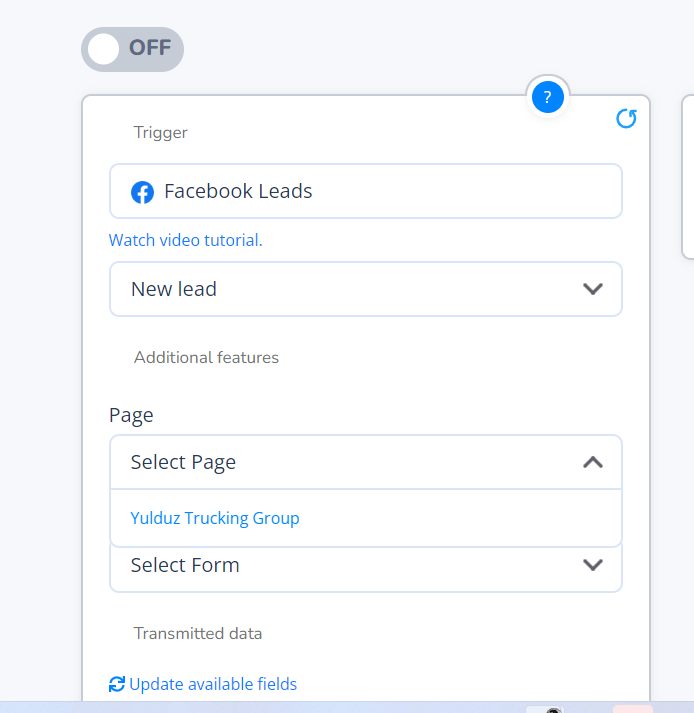The image size is (694, 713).
Task: Collapse the Select Page dropdown chevron
Action: pos(592,462)
